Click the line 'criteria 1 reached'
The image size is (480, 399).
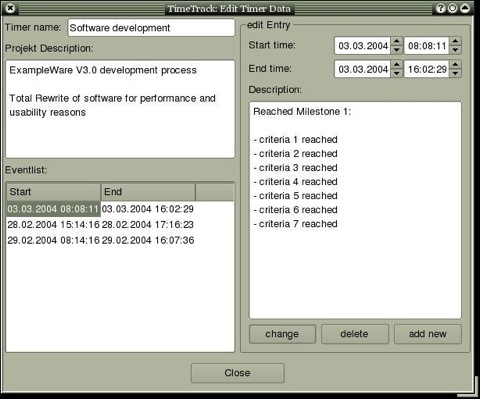[x=296, y=140]
